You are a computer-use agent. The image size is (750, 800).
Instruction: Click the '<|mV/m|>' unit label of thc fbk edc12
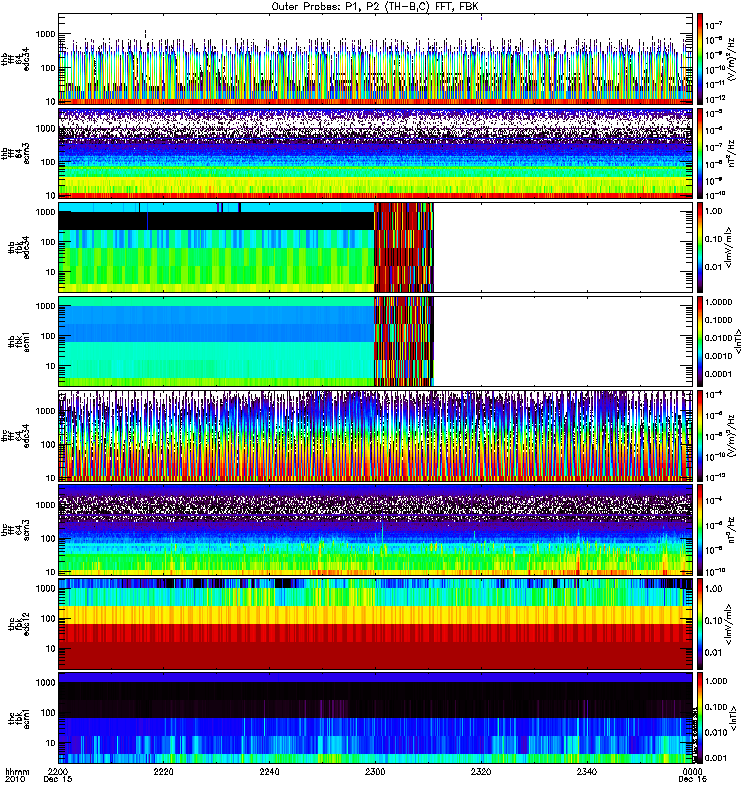(729, 624)
